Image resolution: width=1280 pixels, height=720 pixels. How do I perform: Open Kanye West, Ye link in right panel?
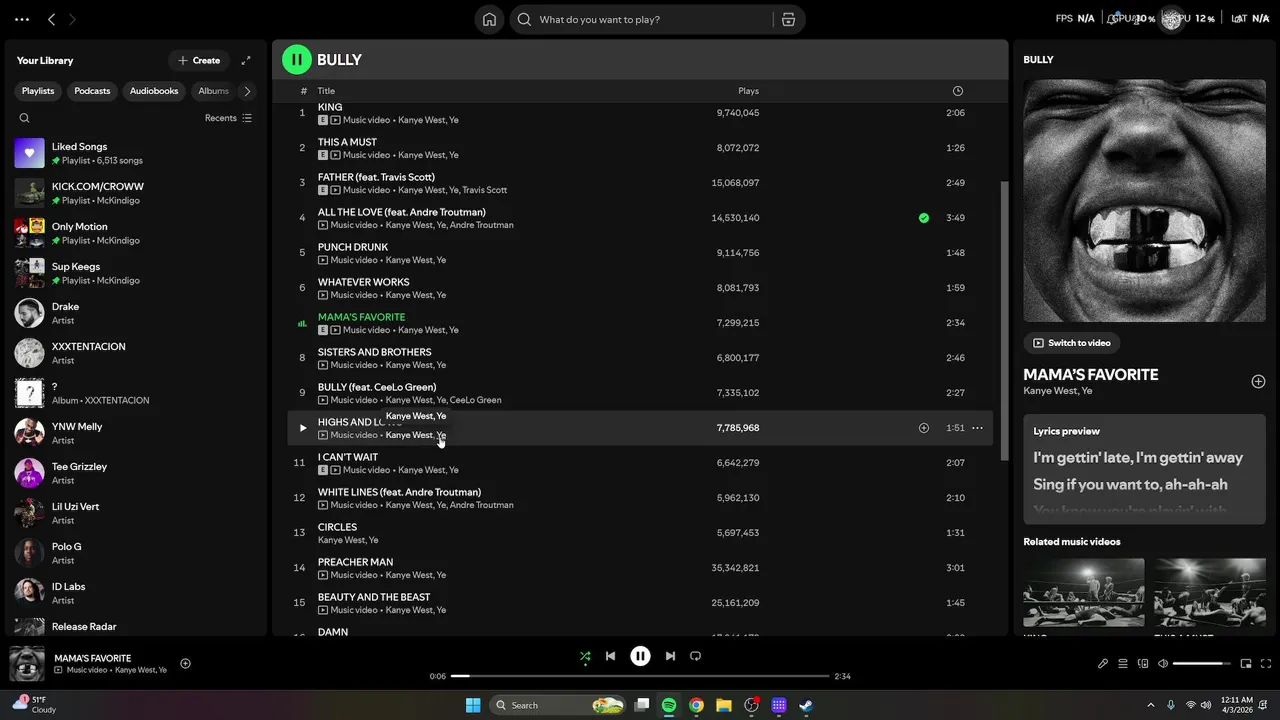click(1057, 391)
